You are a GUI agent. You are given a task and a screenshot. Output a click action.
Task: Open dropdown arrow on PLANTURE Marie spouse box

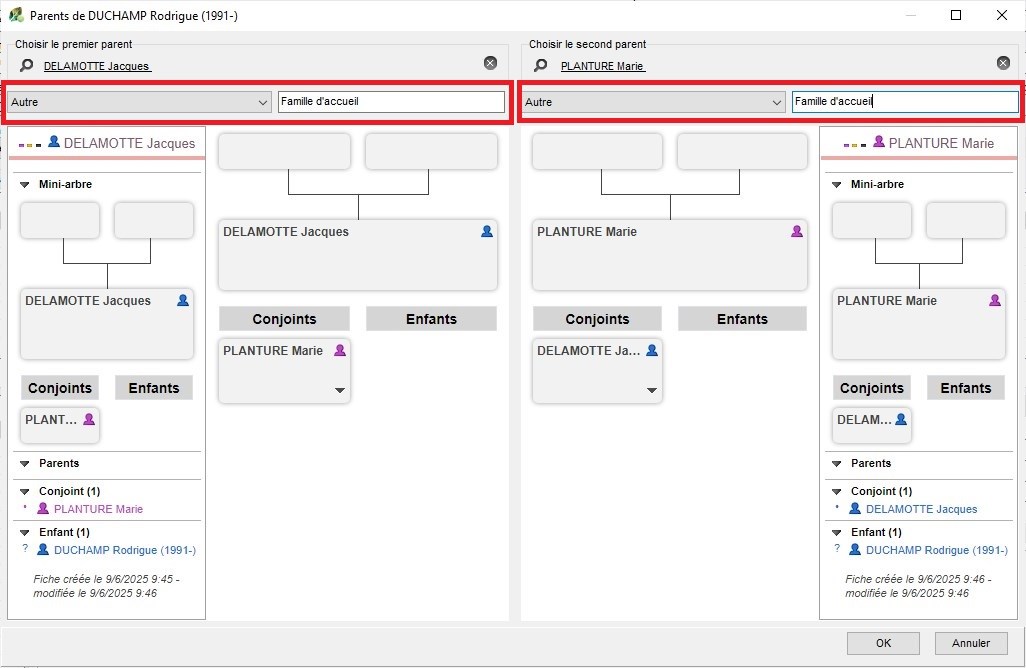pyautogui.click(x=340, y=391)
